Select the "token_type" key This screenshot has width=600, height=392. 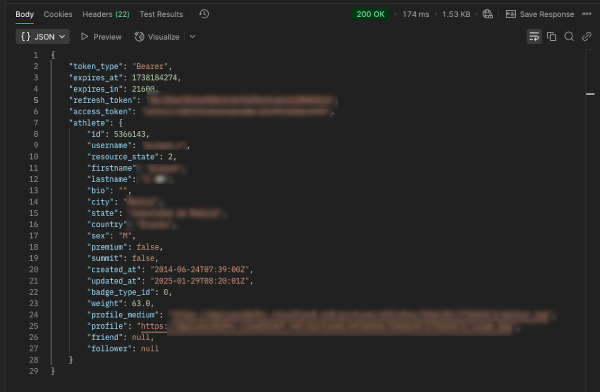coord(96,66)
